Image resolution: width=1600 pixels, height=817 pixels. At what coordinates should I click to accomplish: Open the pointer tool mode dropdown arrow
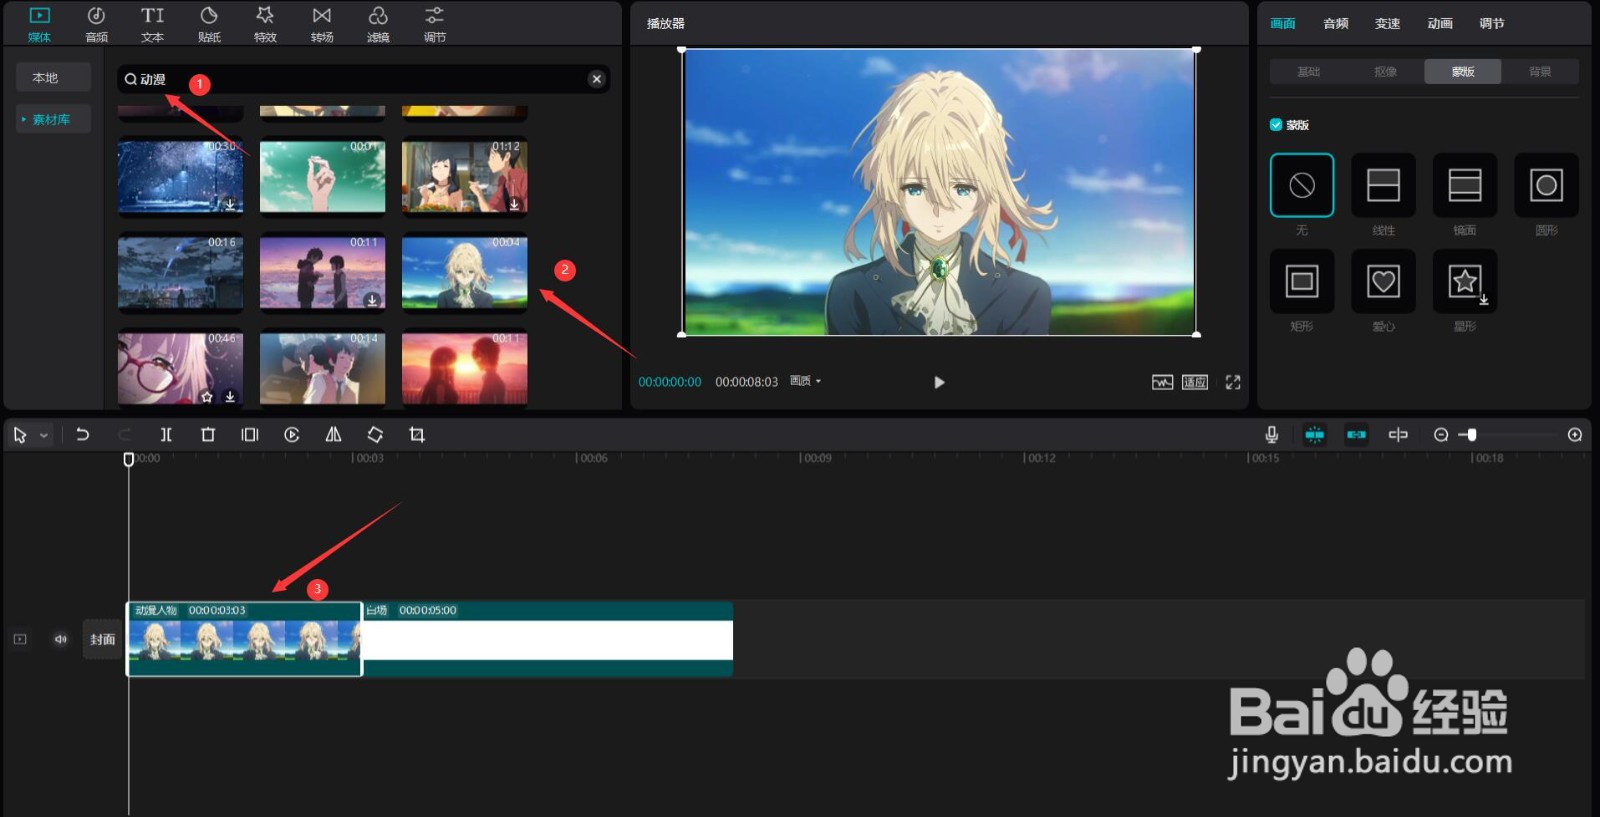point(44,436)
